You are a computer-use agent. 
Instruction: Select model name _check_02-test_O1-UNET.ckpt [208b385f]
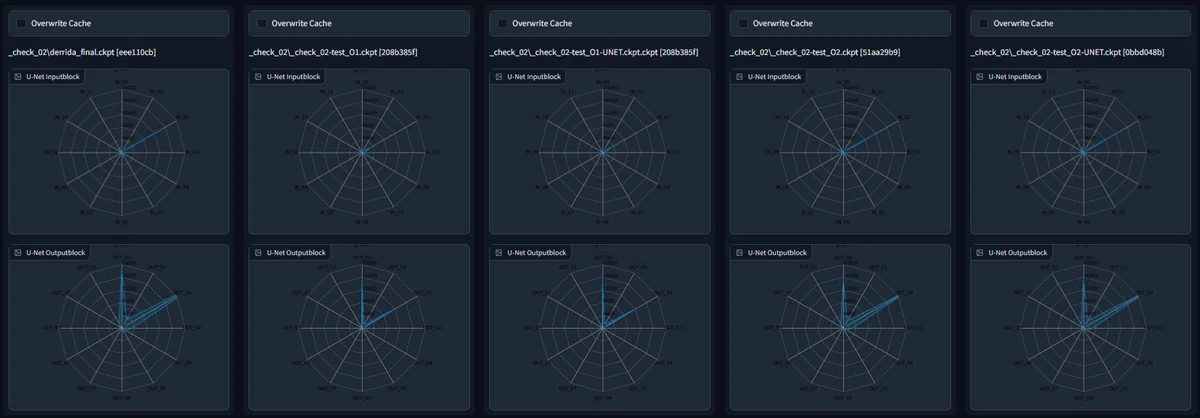click(x=593, y=52)
